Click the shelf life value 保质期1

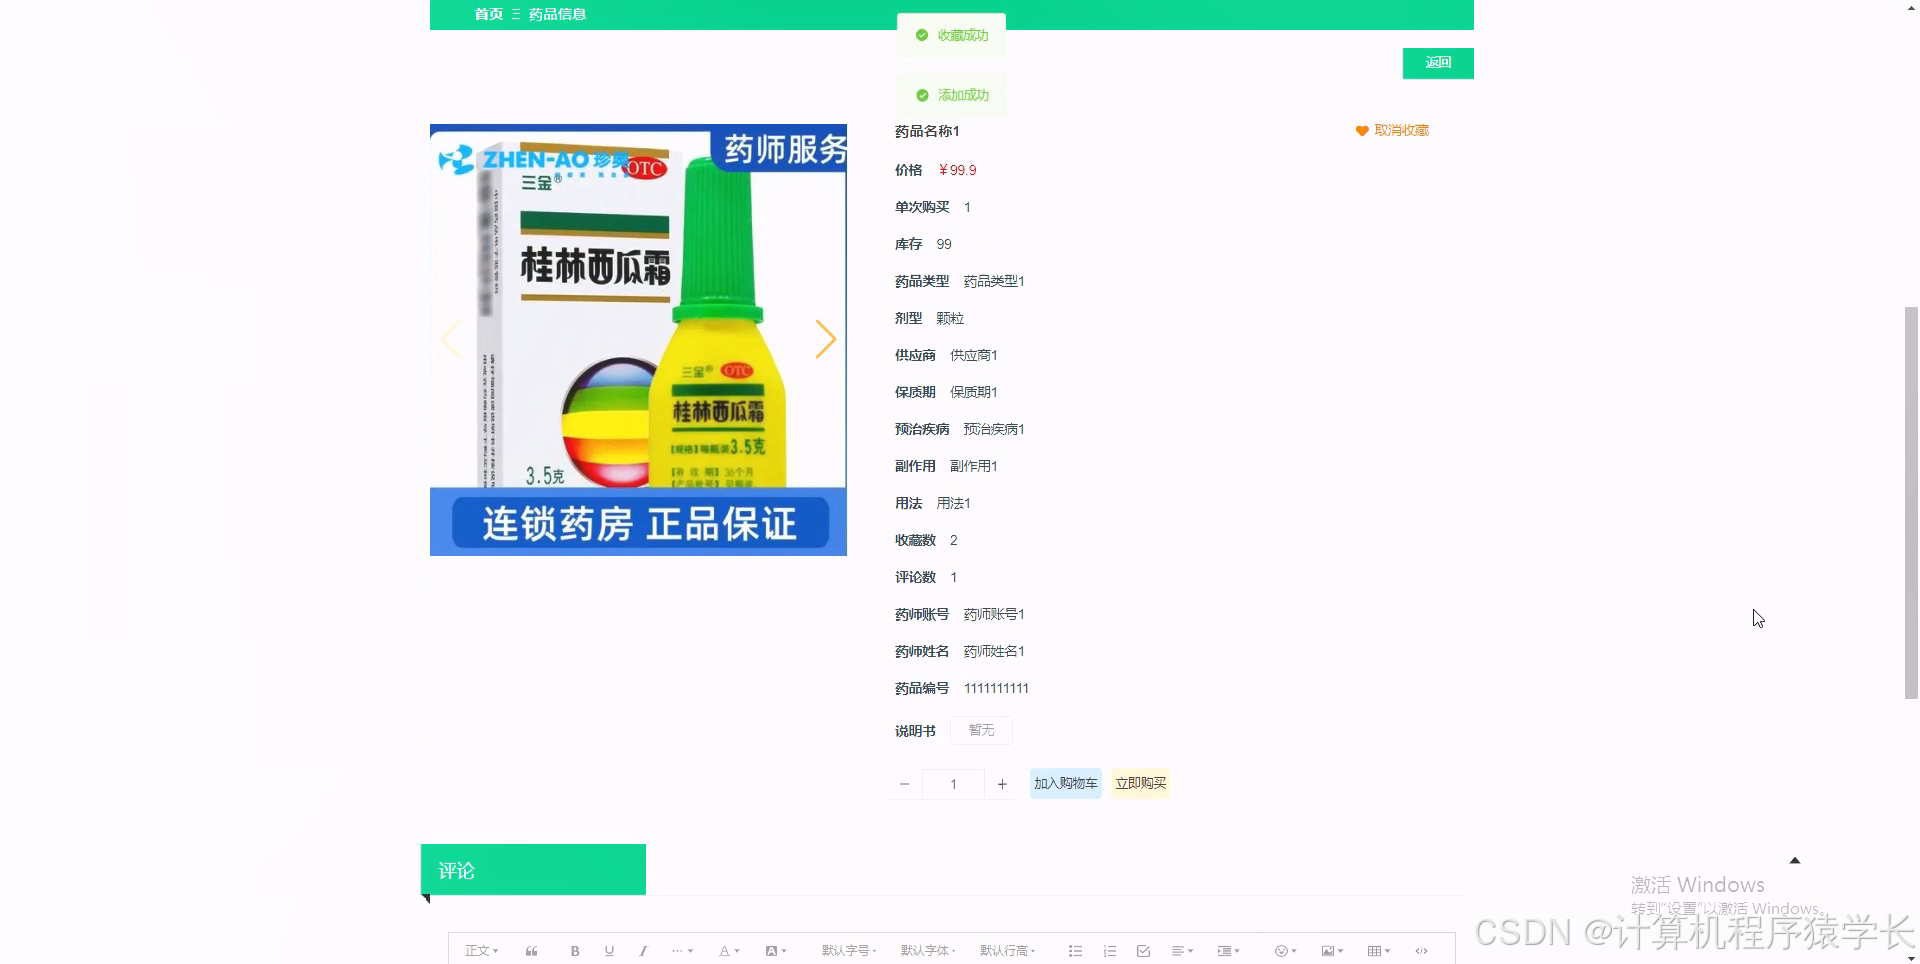pos(973,392)
